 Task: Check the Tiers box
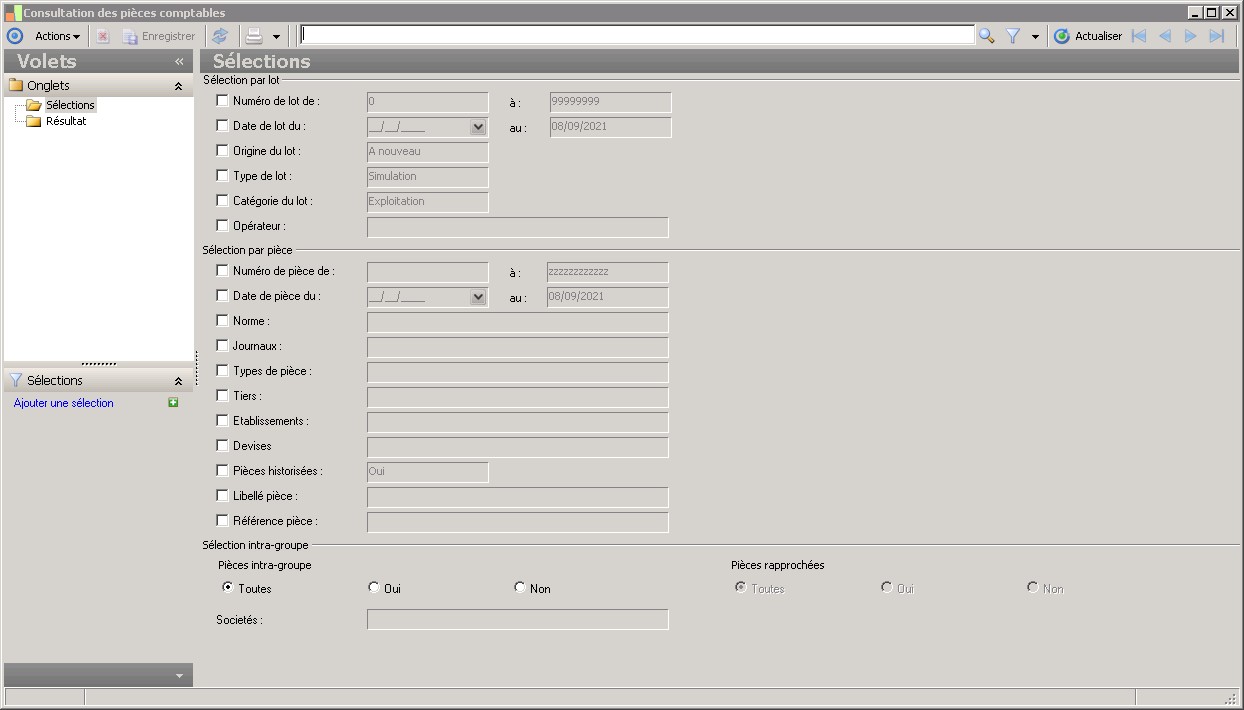(222, 395)
